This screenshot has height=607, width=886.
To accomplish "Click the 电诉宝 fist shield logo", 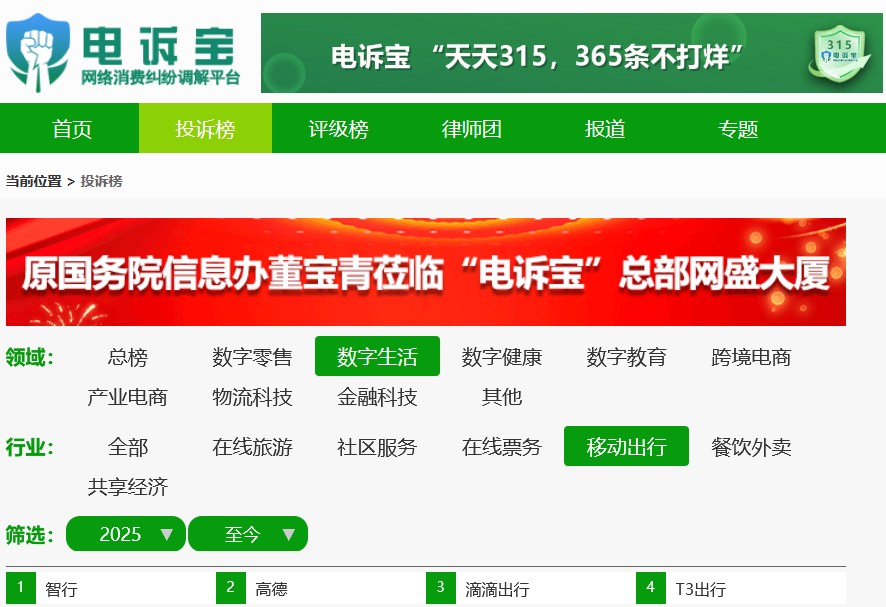I will 38,53.
